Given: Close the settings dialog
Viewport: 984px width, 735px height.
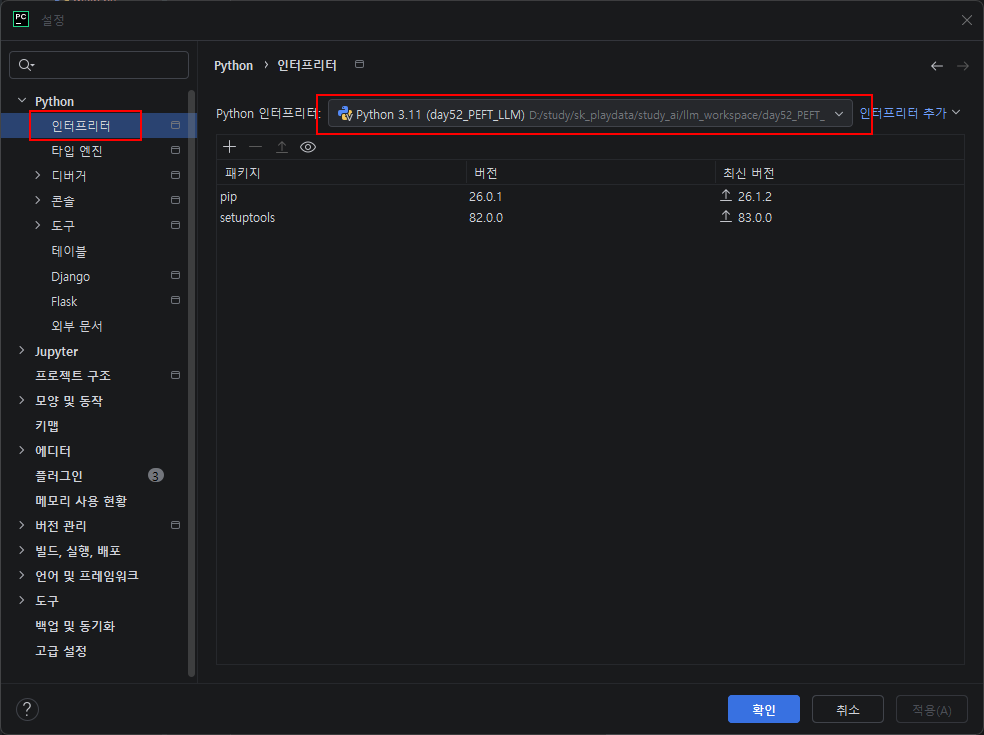Looking at the screenshot, I should (966, 20).
